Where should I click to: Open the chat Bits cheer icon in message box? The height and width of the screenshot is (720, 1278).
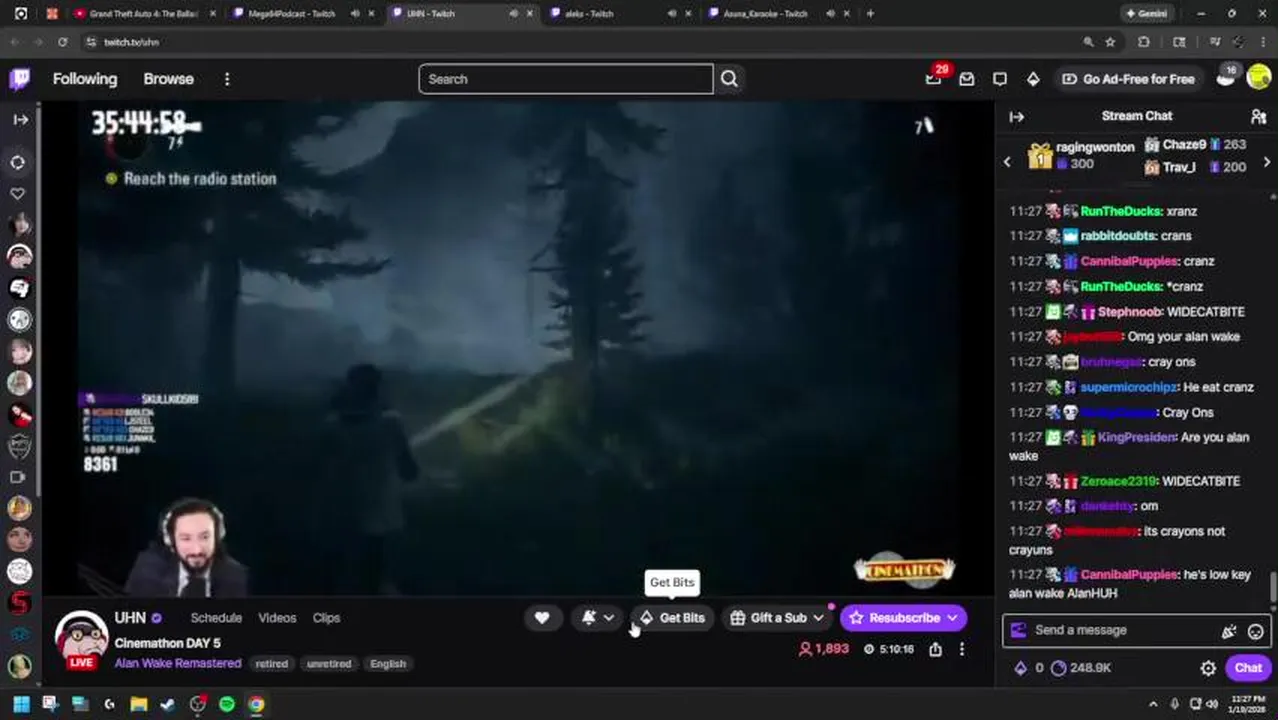[x=1229, y=631]
